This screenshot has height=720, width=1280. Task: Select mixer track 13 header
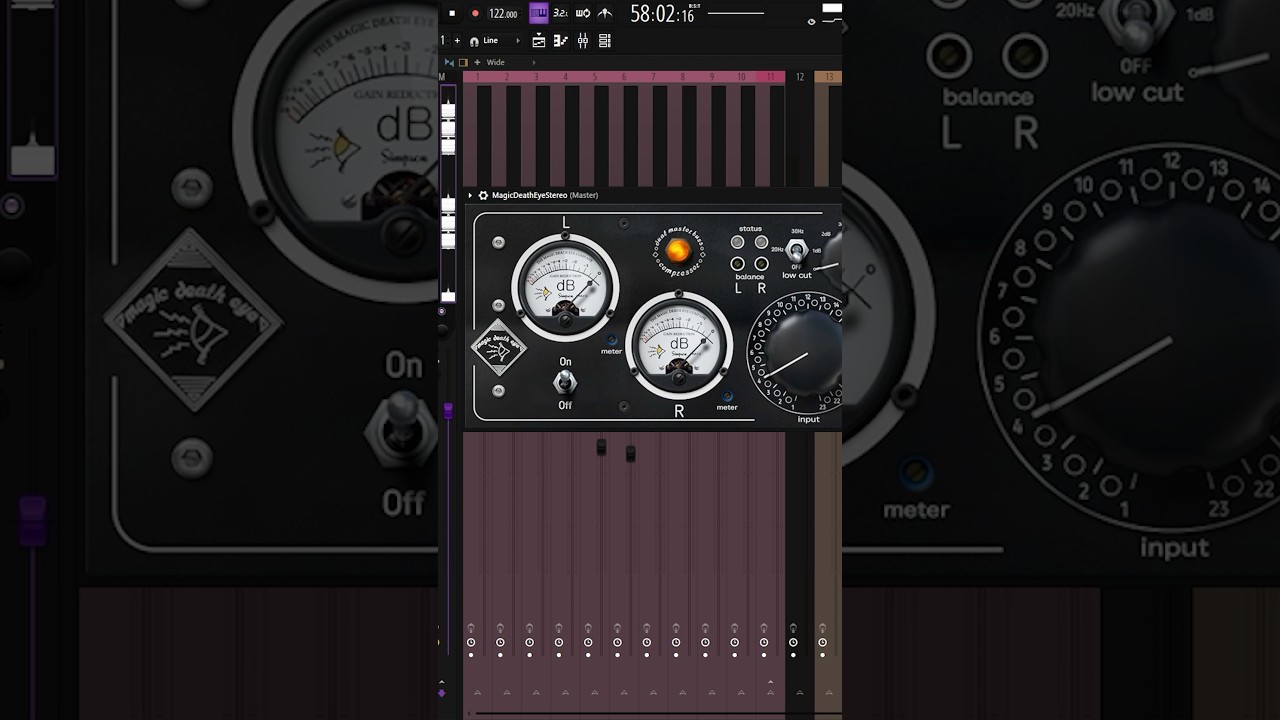(x=828, y=77)
